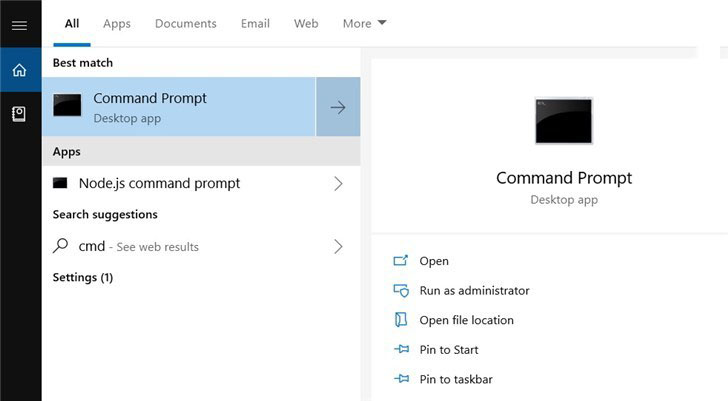
Task: Click the Run as administrator shield icon
Action: (401, 291)
